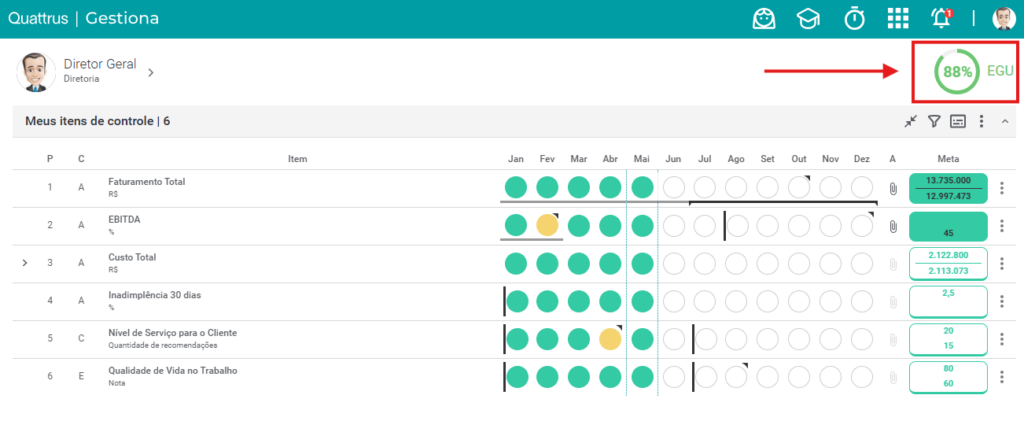
Task: Expand the Custo Total row arrow
Action: click(25, 263)
